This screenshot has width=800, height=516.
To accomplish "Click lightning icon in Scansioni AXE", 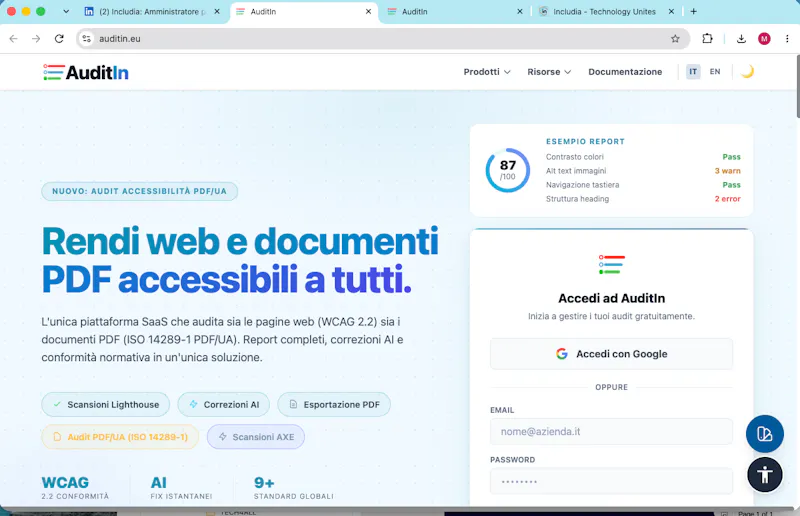I will (223, 437).
